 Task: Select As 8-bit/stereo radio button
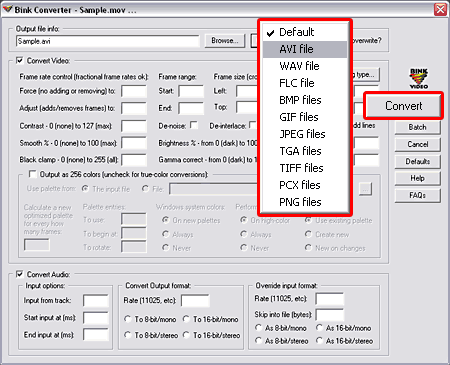click(x=258, y=340)
